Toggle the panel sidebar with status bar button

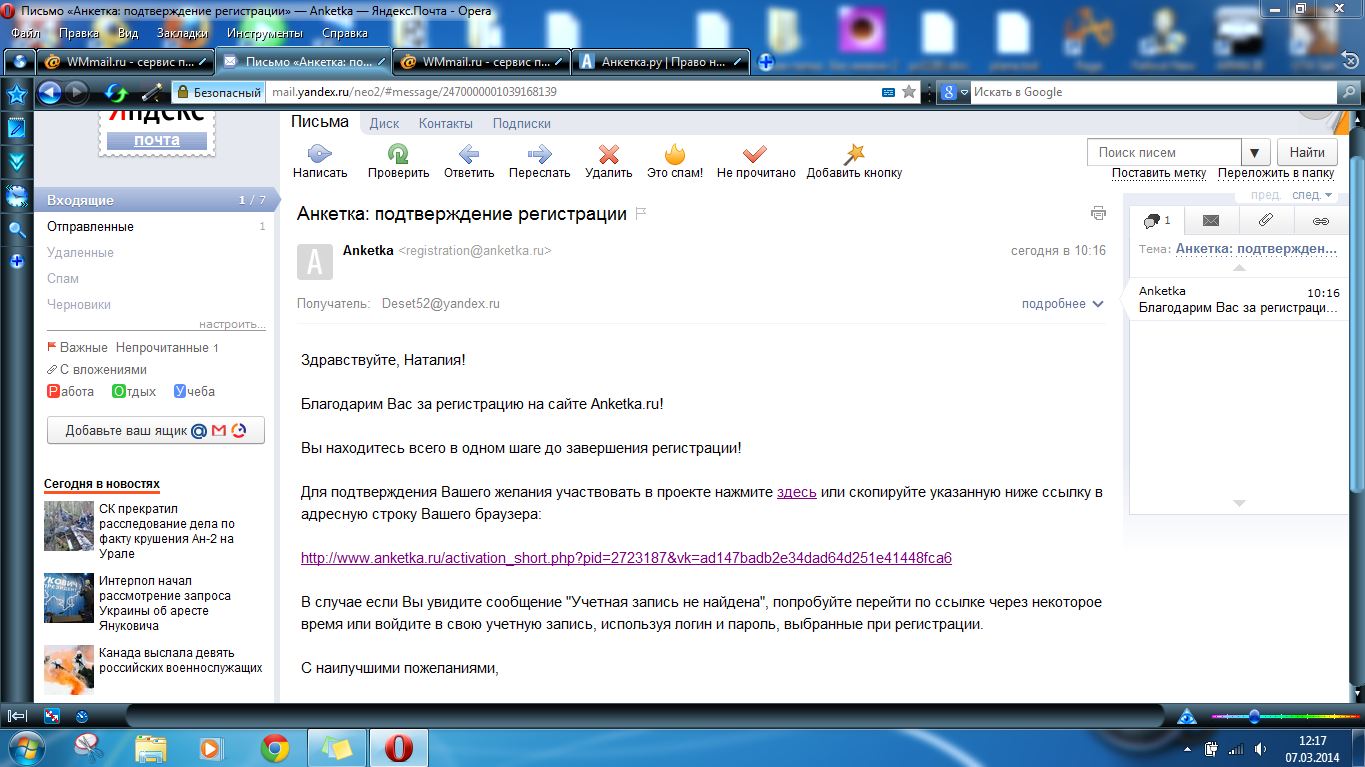18,716
